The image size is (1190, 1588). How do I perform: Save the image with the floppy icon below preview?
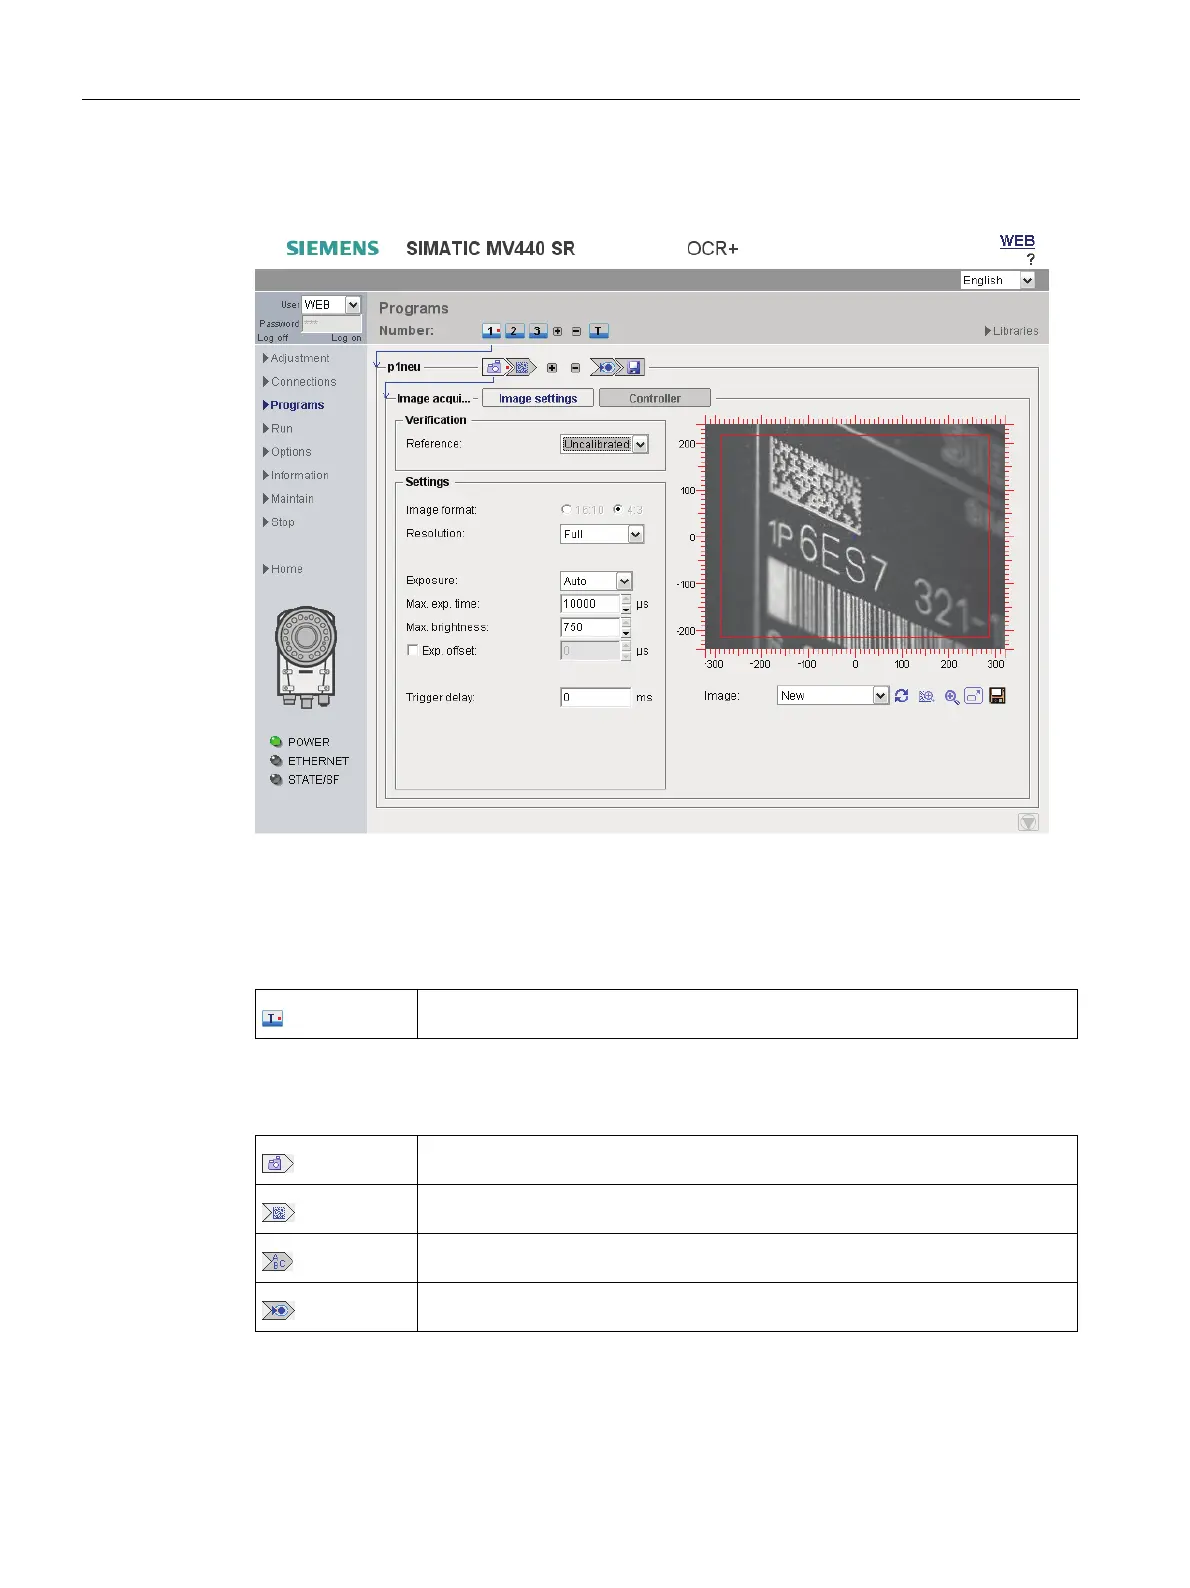(x=997, y=696)
